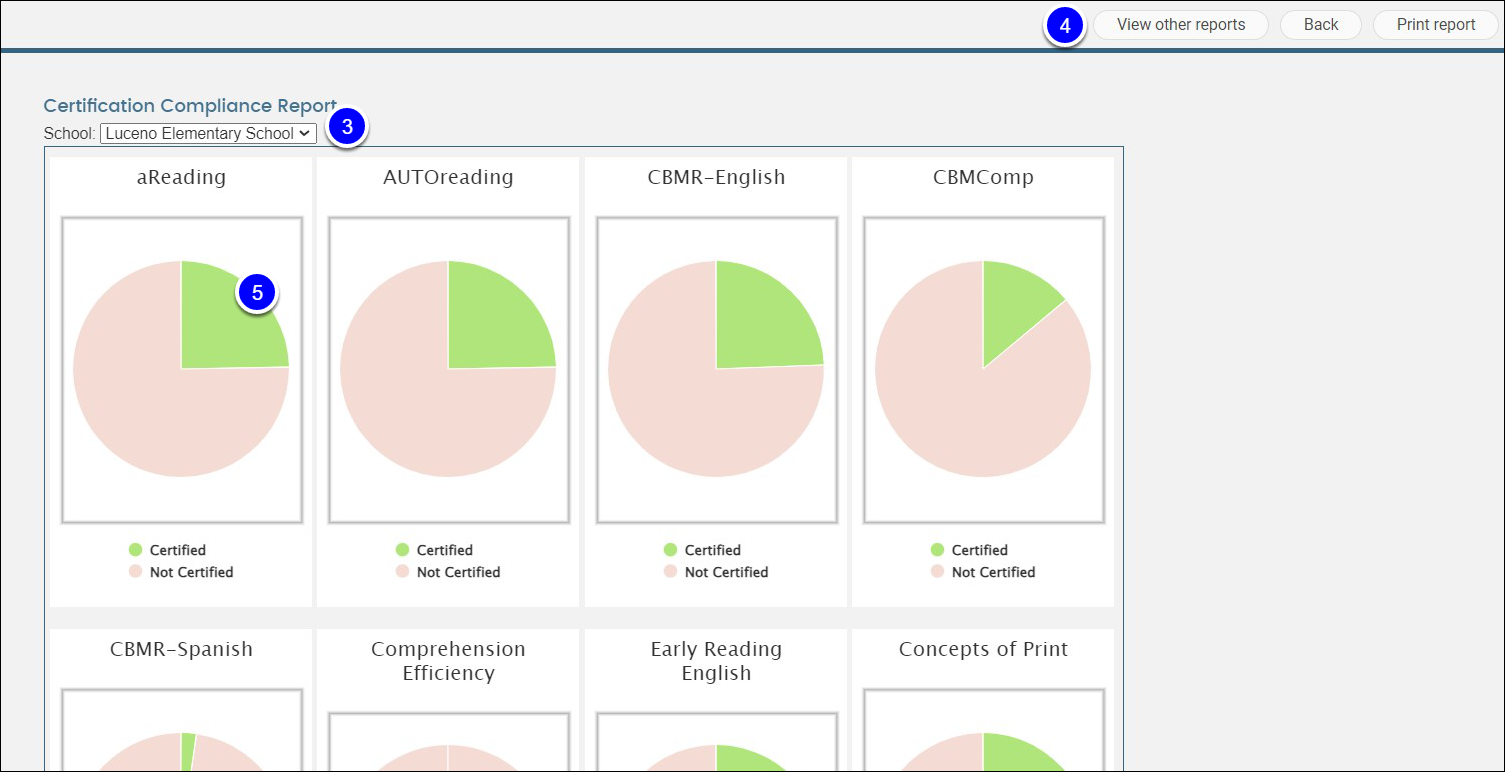Image resolution: width=1505 pixels, height=772 pixels.
Task: Click green Certified legend dot under CBMComp
Action: tap(938, 550)
